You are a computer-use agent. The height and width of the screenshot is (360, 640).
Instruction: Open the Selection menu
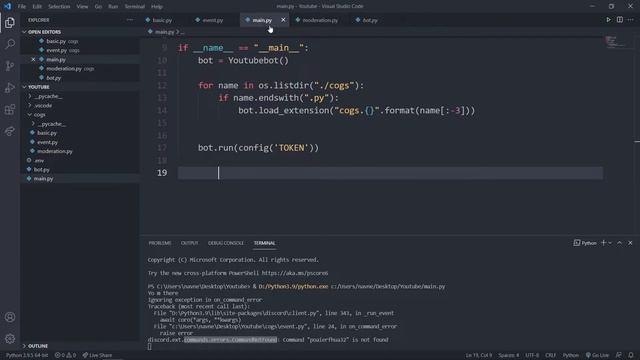pyautogui.click(x=59, y=7)
